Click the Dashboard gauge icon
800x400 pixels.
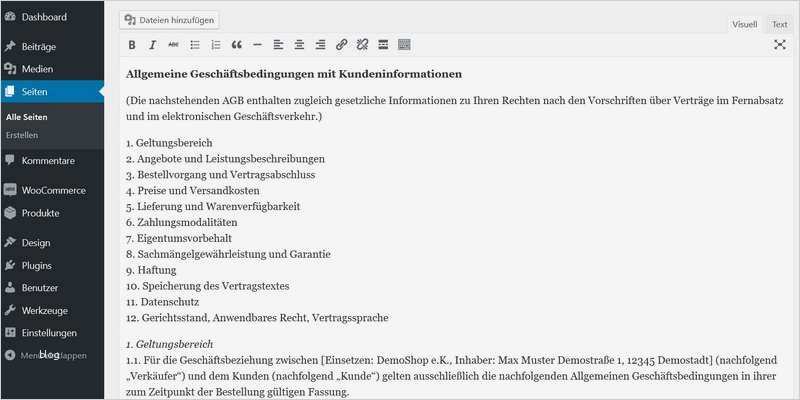[10, 17]
